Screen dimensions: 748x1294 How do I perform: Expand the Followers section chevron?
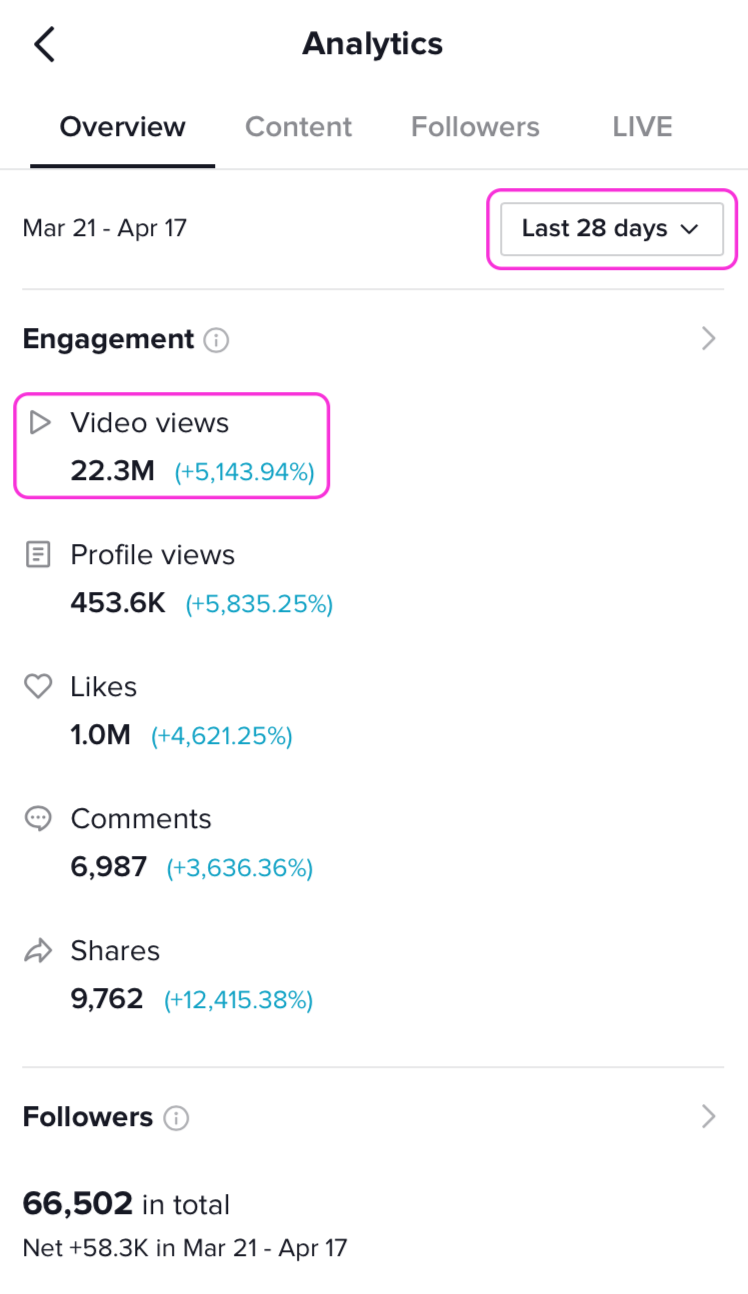coord(709,1117)
